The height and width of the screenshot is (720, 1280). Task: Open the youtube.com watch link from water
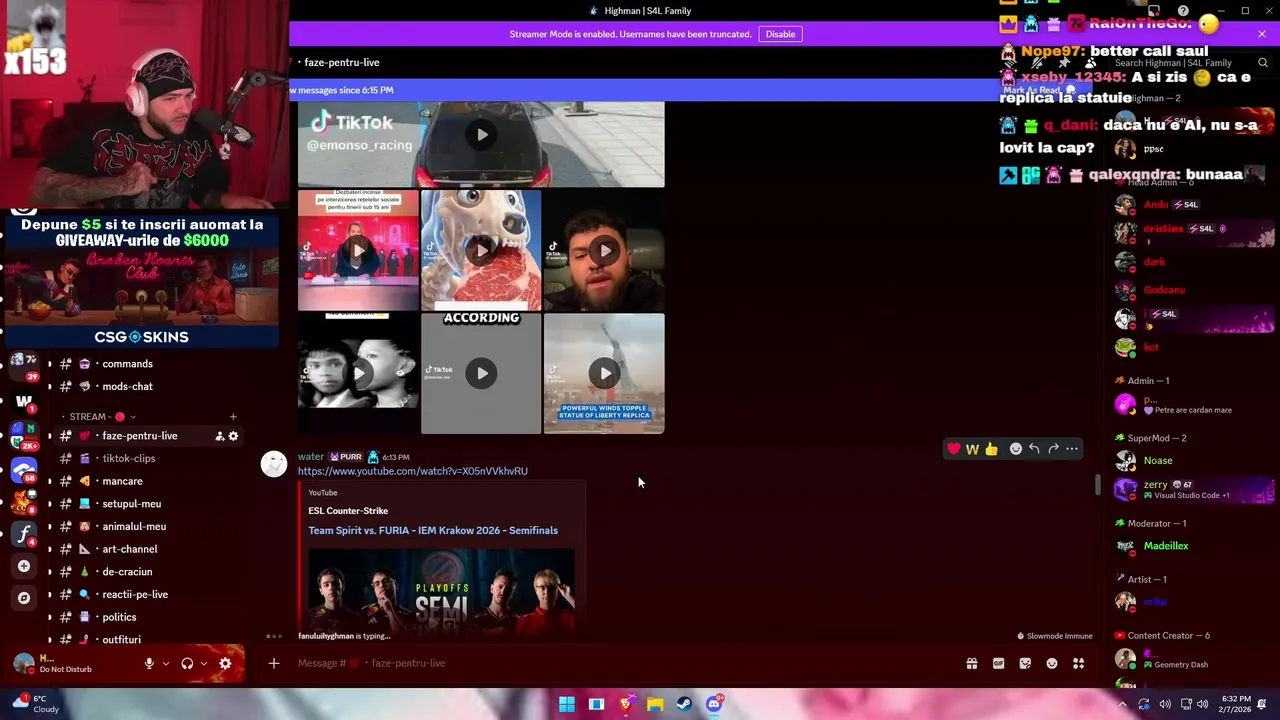click(x=412, y=471)
